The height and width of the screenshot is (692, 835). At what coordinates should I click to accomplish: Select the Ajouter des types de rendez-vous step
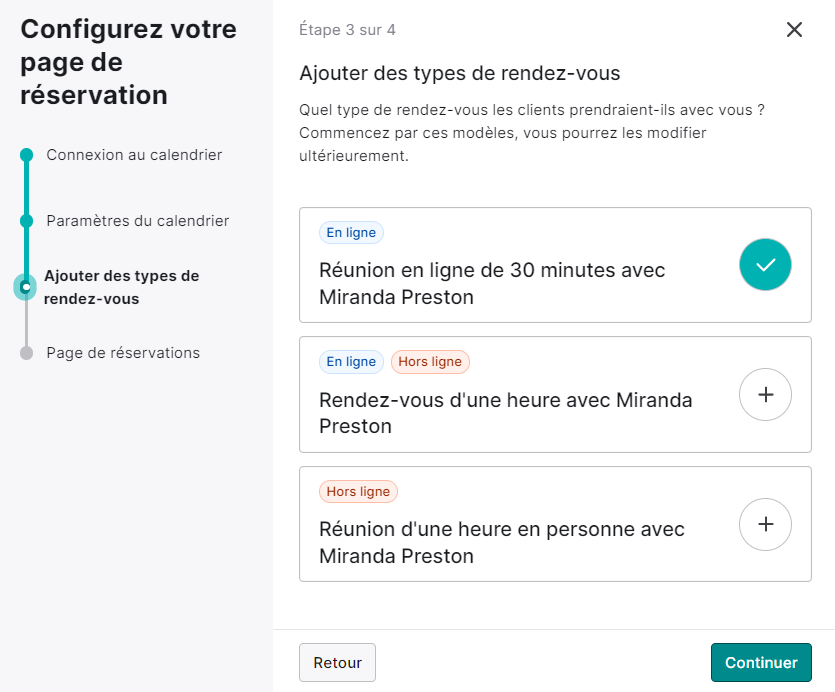(121, 287)
